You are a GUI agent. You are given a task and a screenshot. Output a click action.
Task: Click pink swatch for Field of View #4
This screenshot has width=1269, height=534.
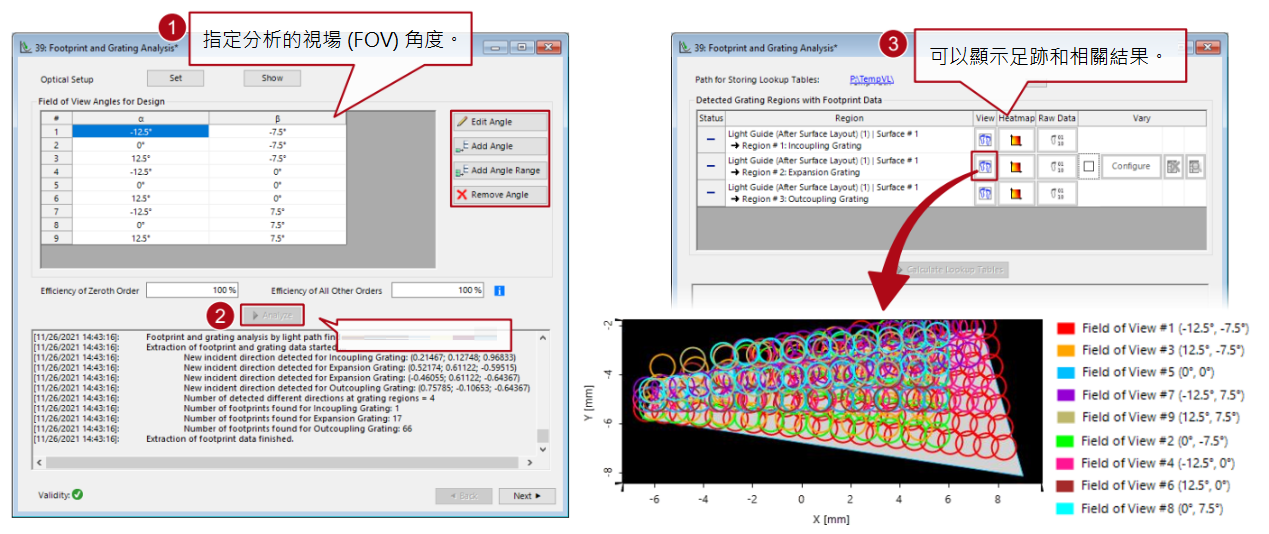point(1065,463)
